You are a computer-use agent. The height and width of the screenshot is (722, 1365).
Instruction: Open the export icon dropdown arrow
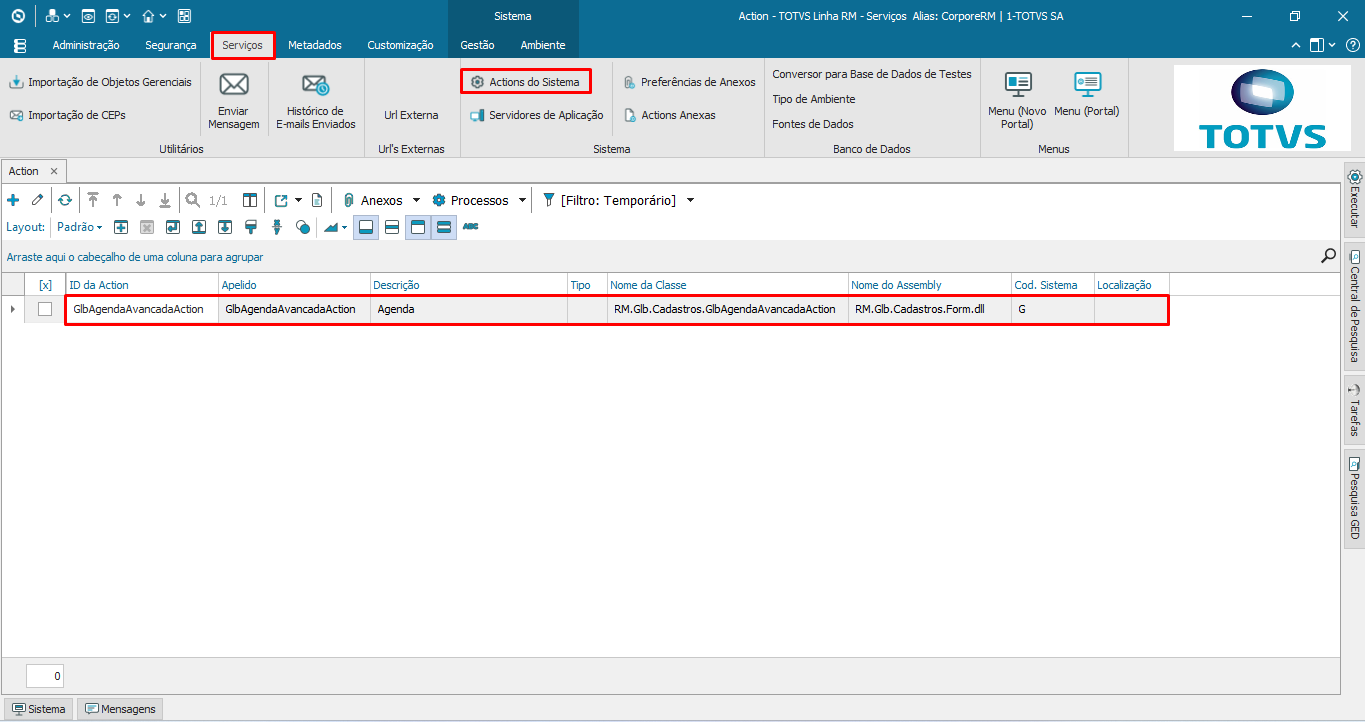(x=298, y=200)
